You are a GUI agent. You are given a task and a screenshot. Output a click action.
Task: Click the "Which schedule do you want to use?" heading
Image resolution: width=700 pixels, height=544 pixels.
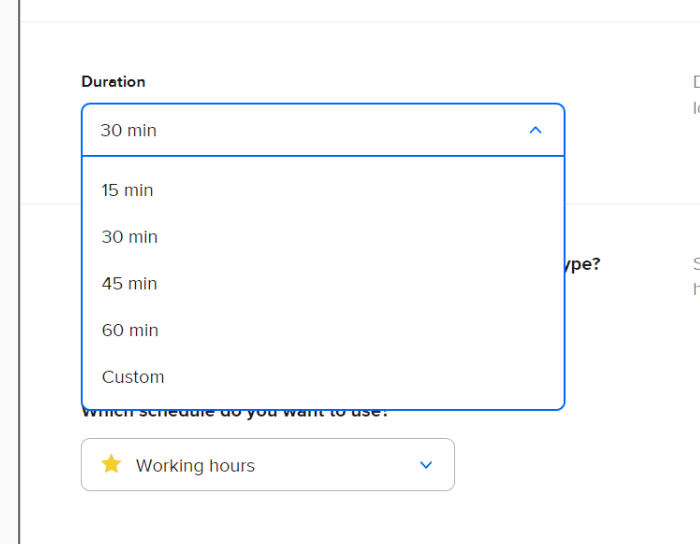234,414
